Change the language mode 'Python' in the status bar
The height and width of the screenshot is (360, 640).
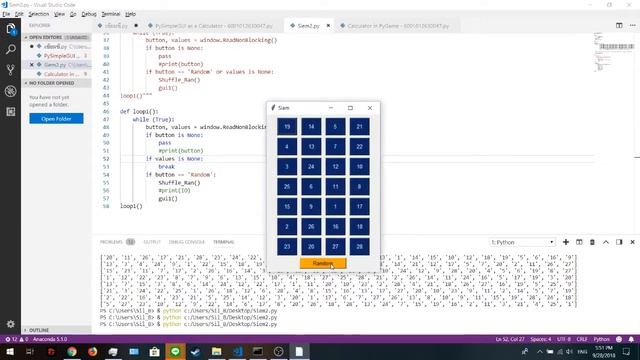(602, 339)
